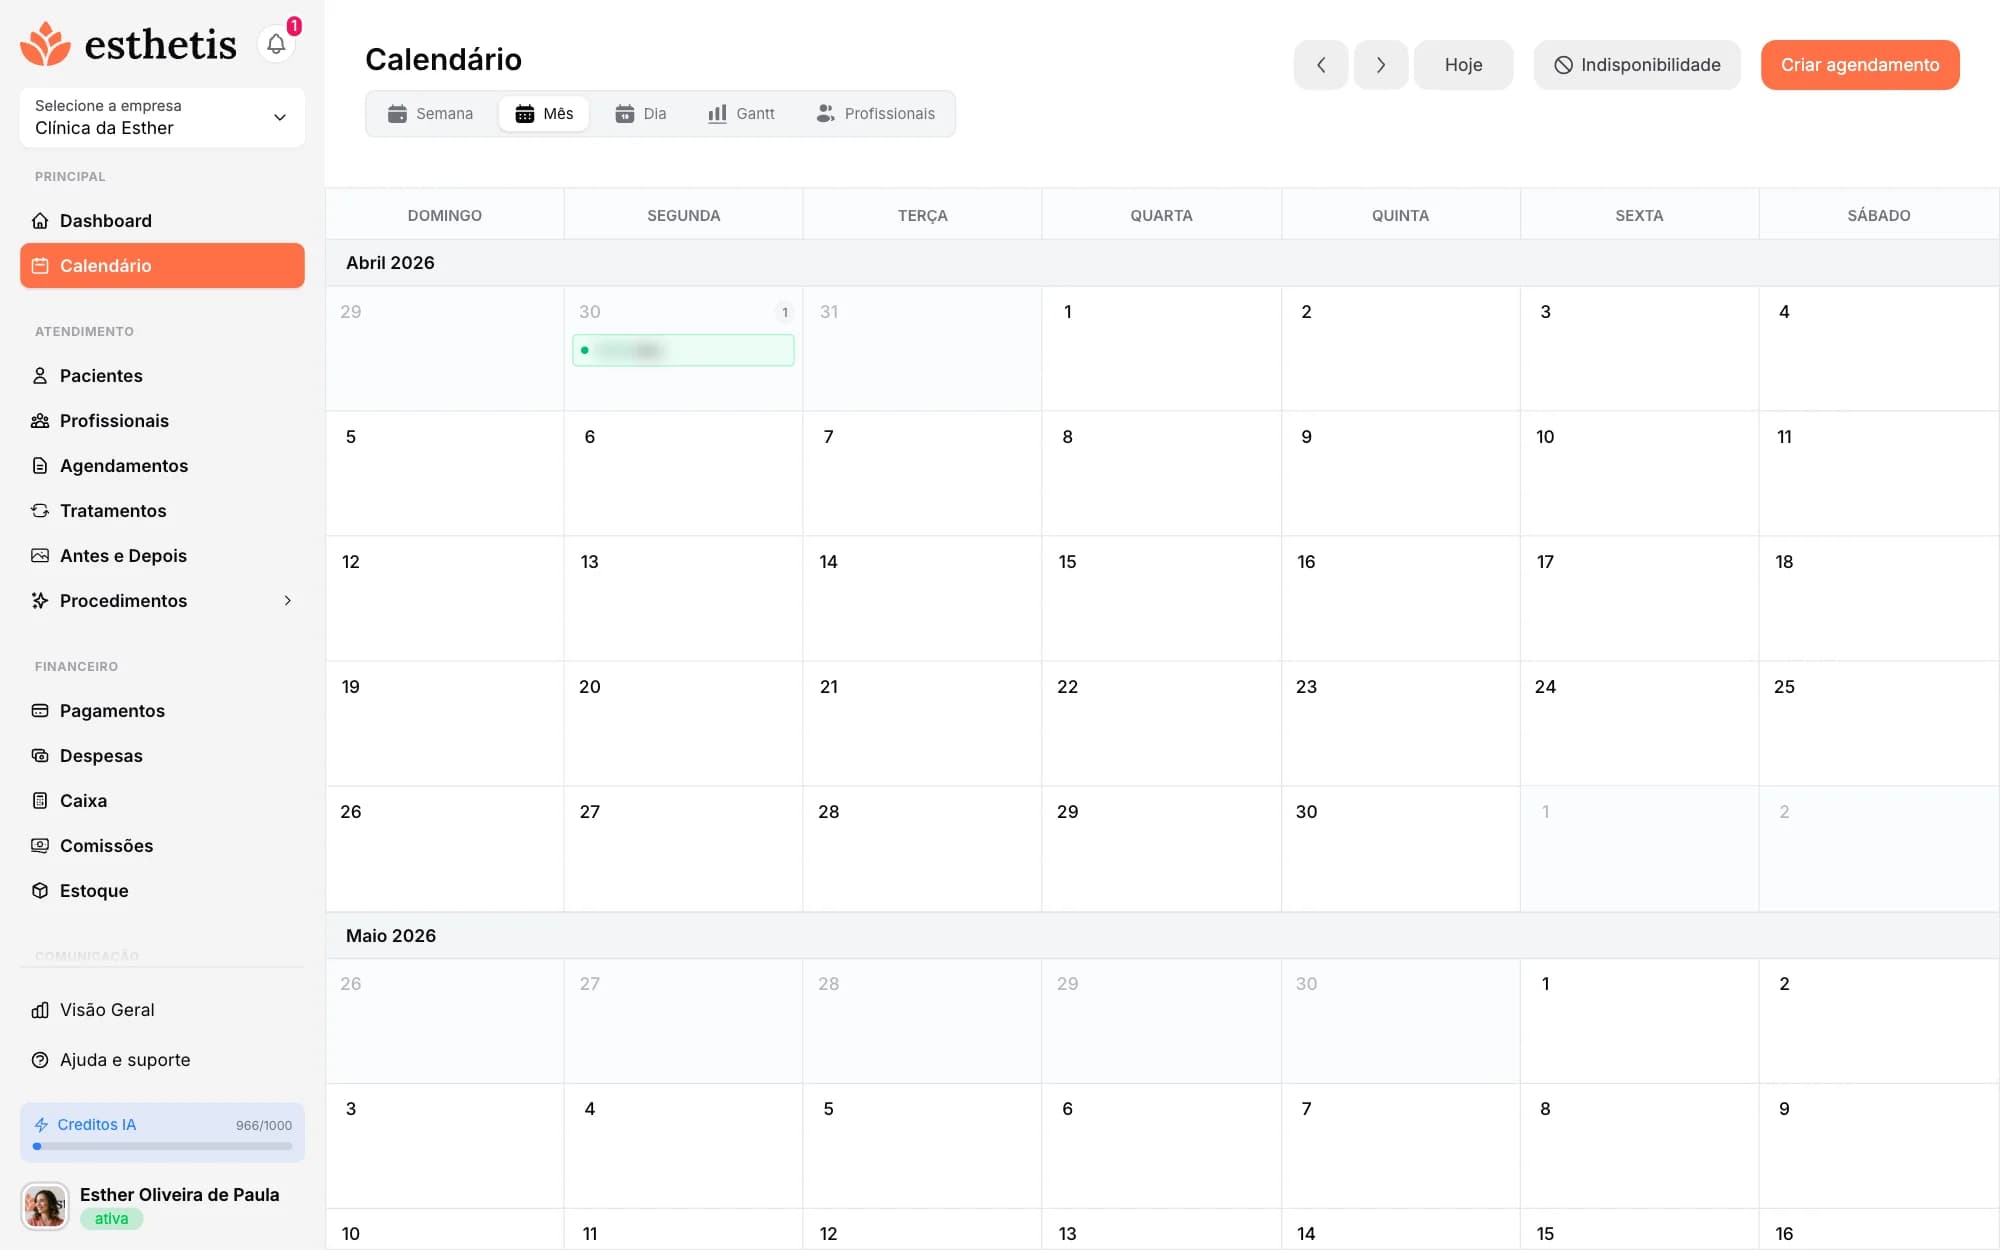Go to next month arrow
The width and height of the screenshot is (2000, 1250).
pyautogui.click(x=1381, y=65)
